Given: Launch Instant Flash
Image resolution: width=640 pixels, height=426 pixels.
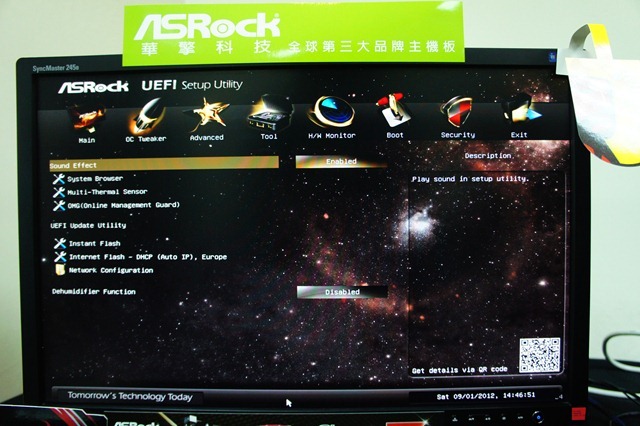Looking at the screenshot, I should pyautogui.click(x=94, y=244).
